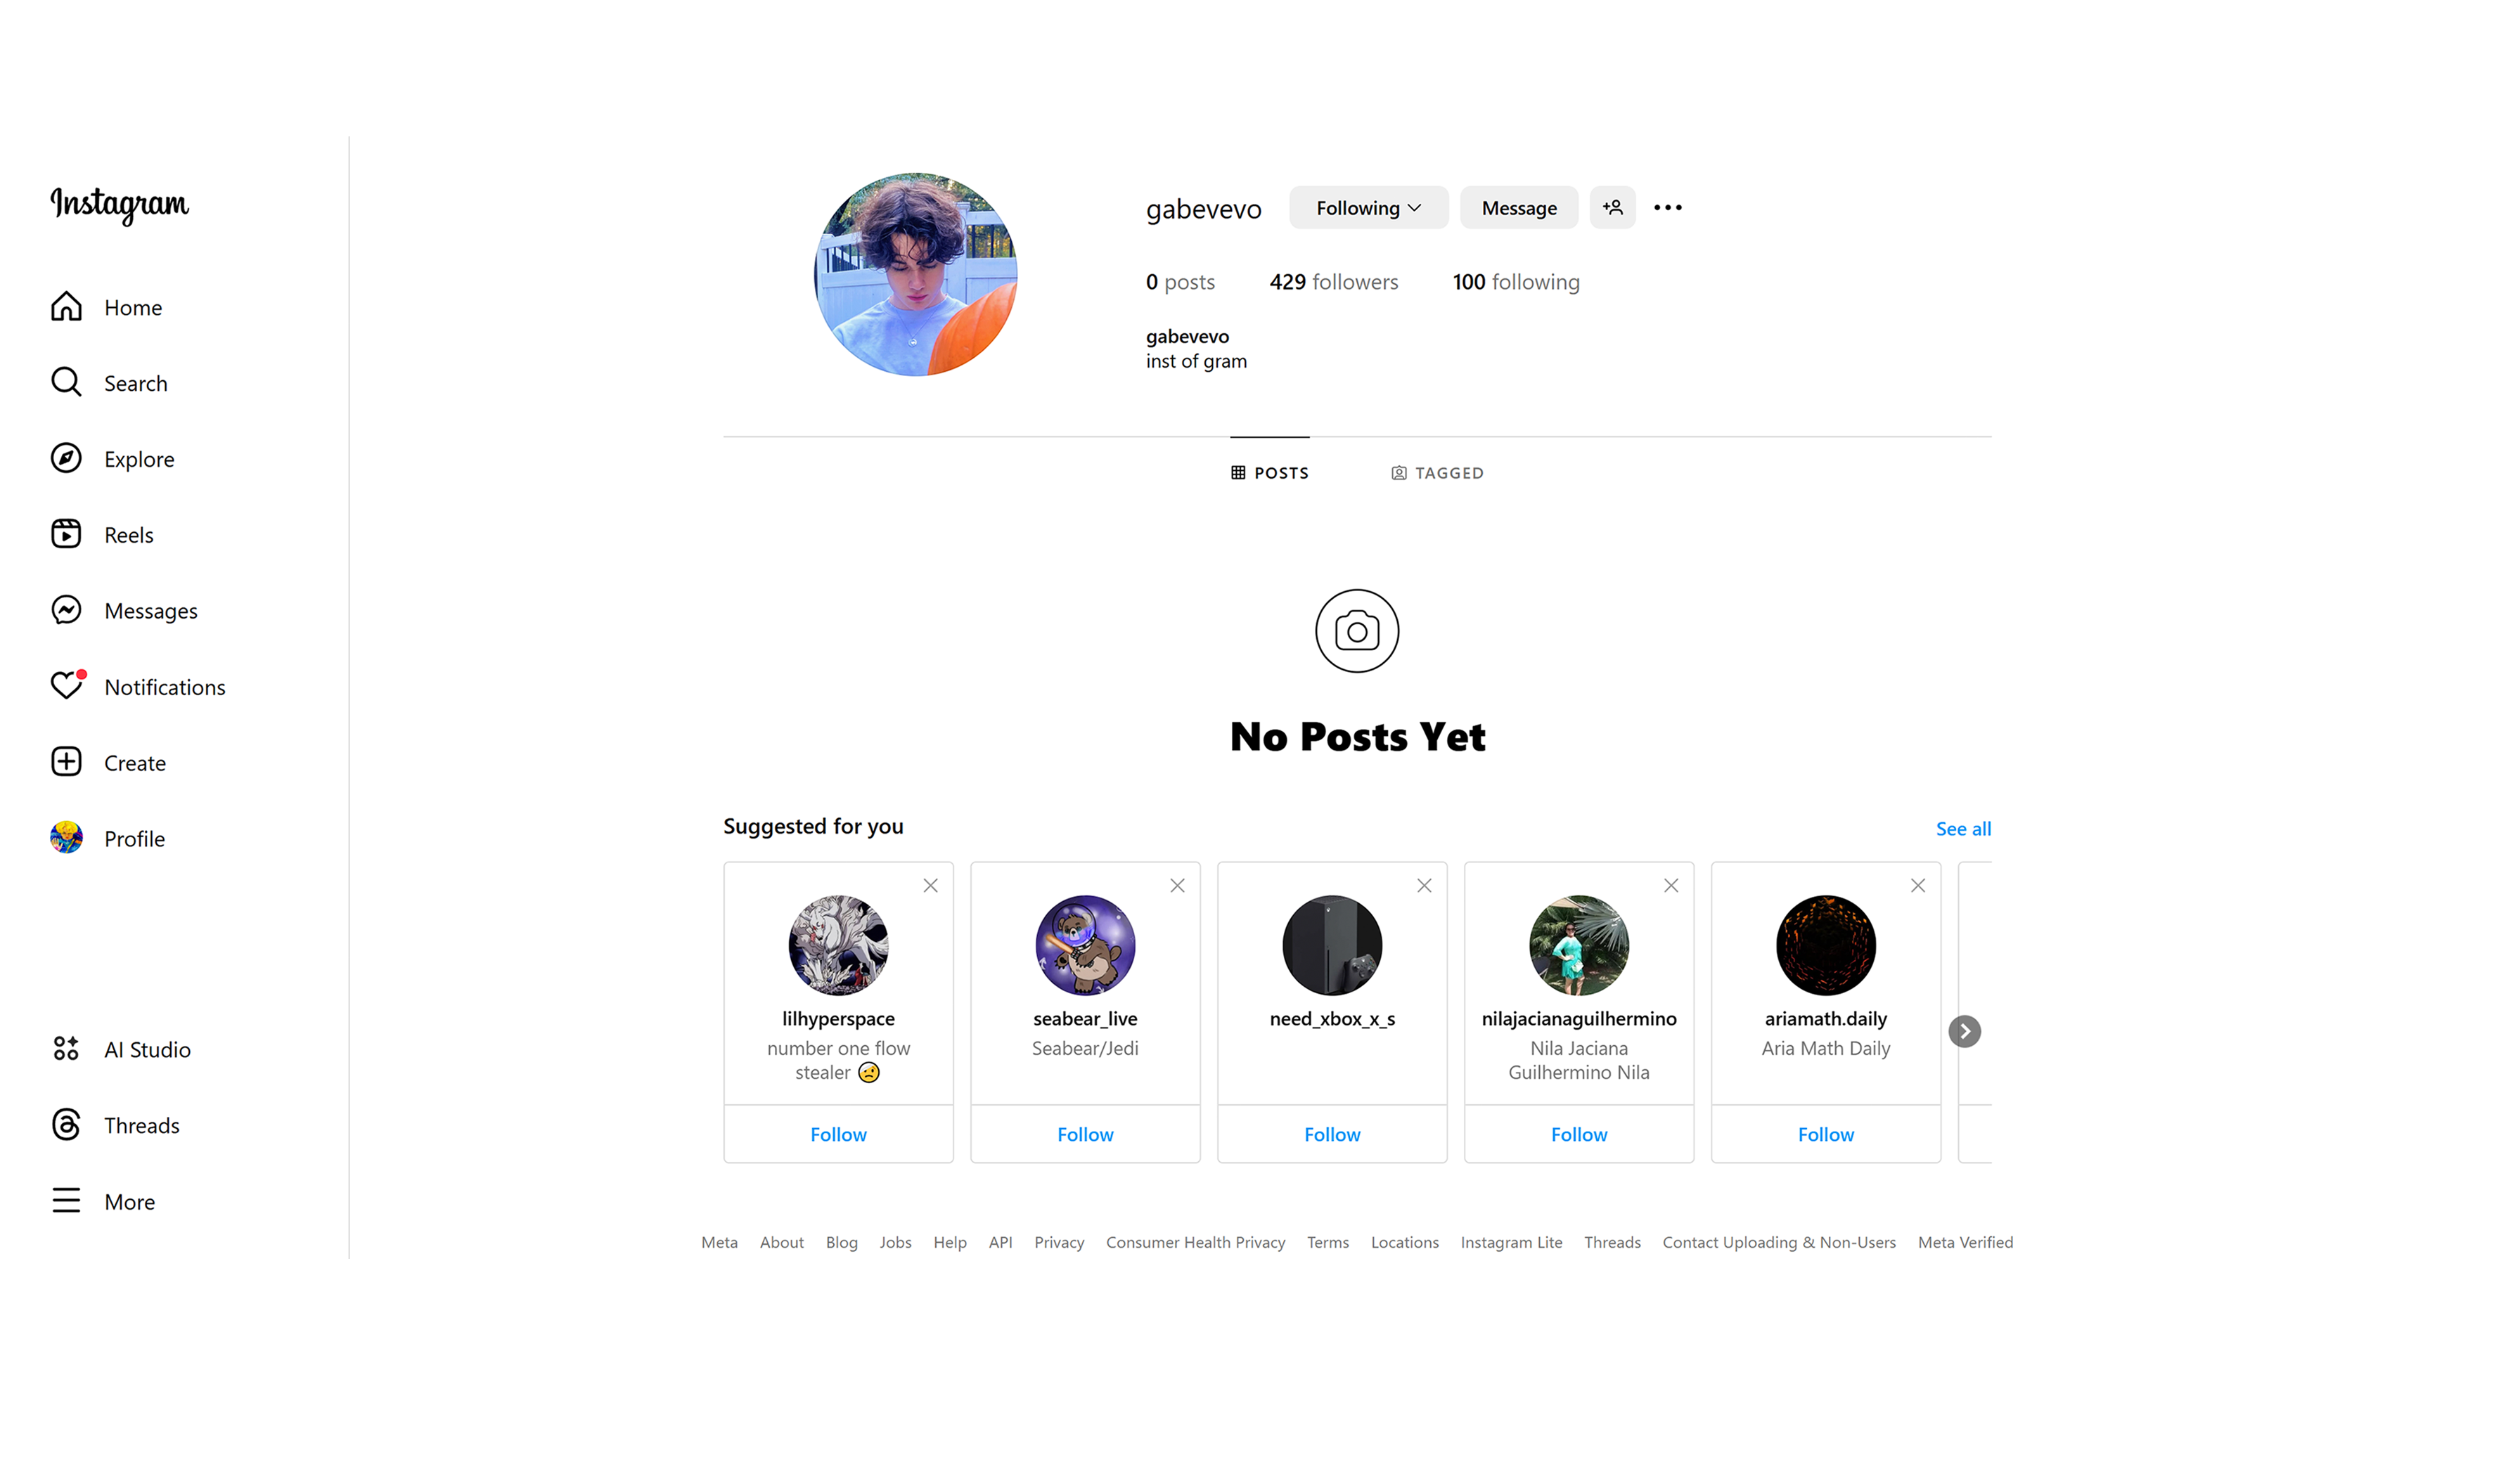This screenshot has height=1462, width=2520.
Task: Open the three-dot options for gabevevo
Action: point(1668,207)
